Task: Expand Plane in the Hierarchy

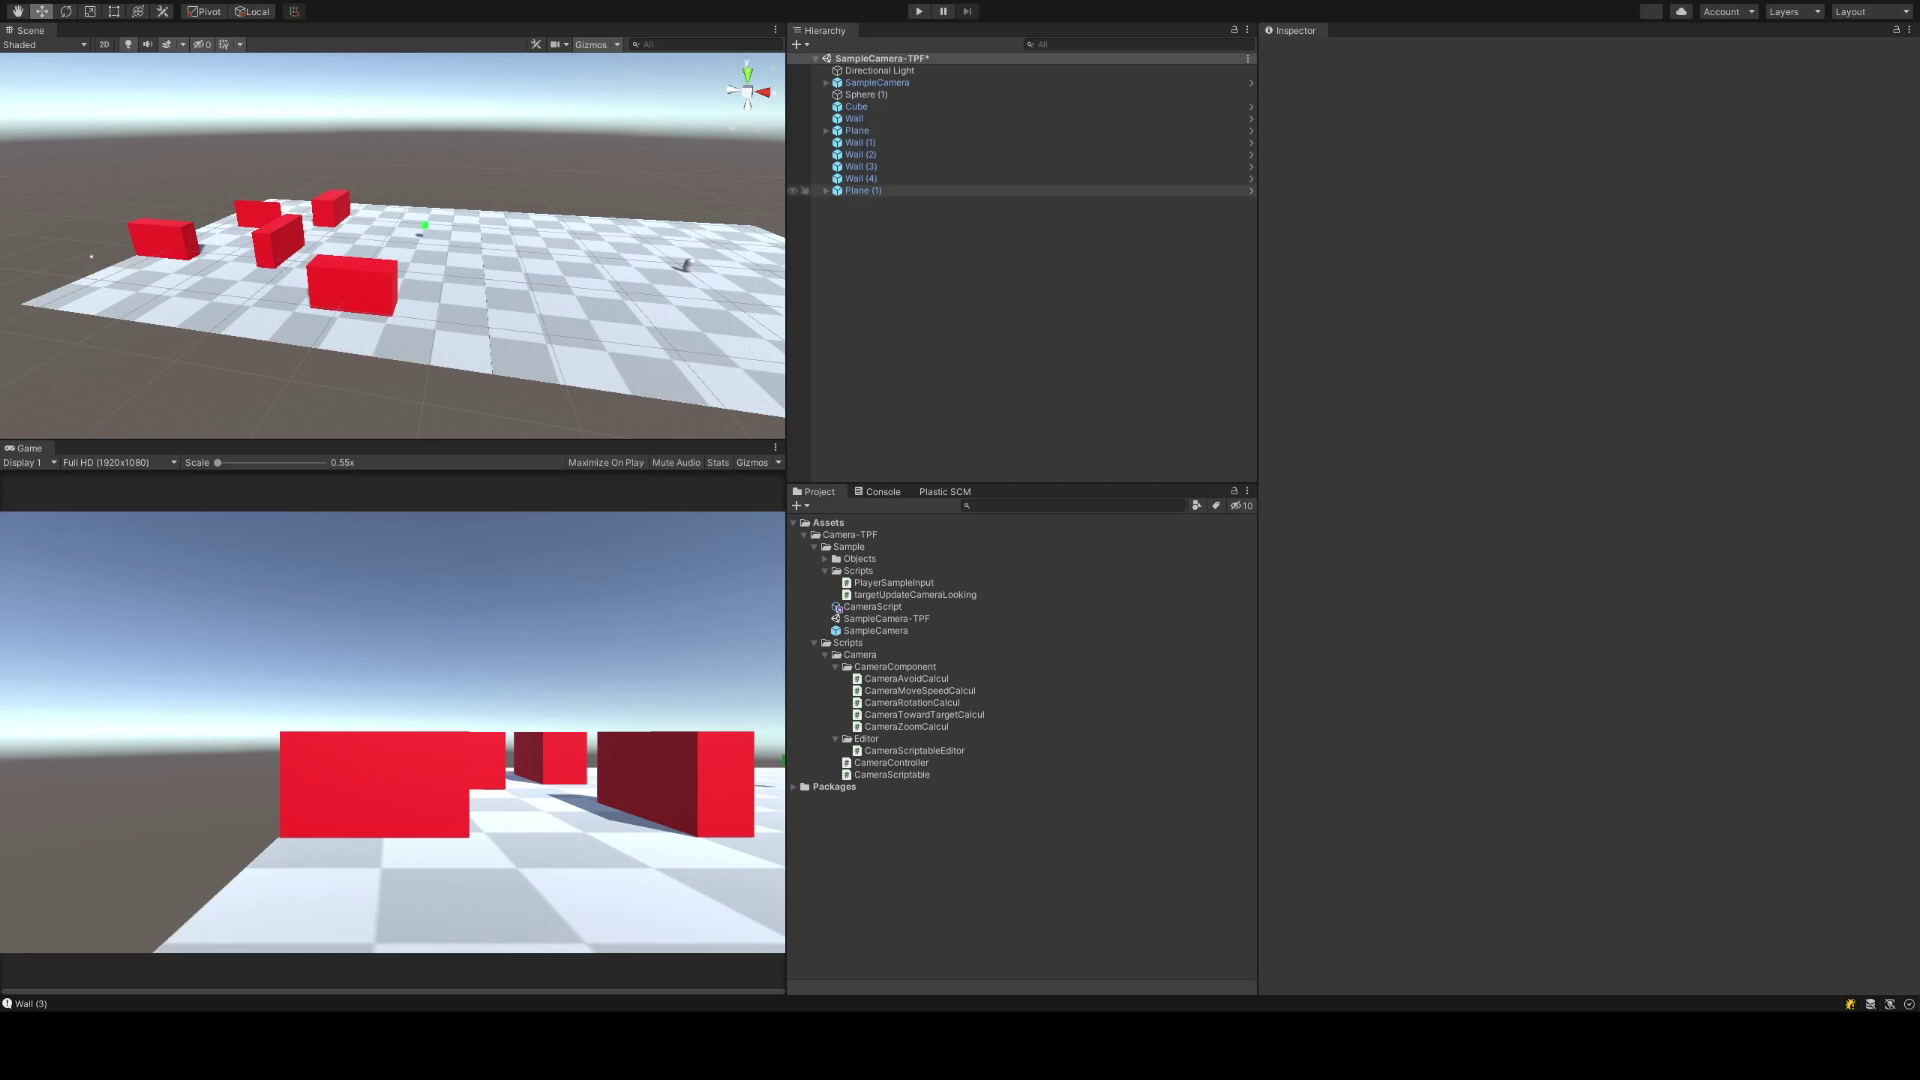Action: pyautogui.click(x=826, y=131)
